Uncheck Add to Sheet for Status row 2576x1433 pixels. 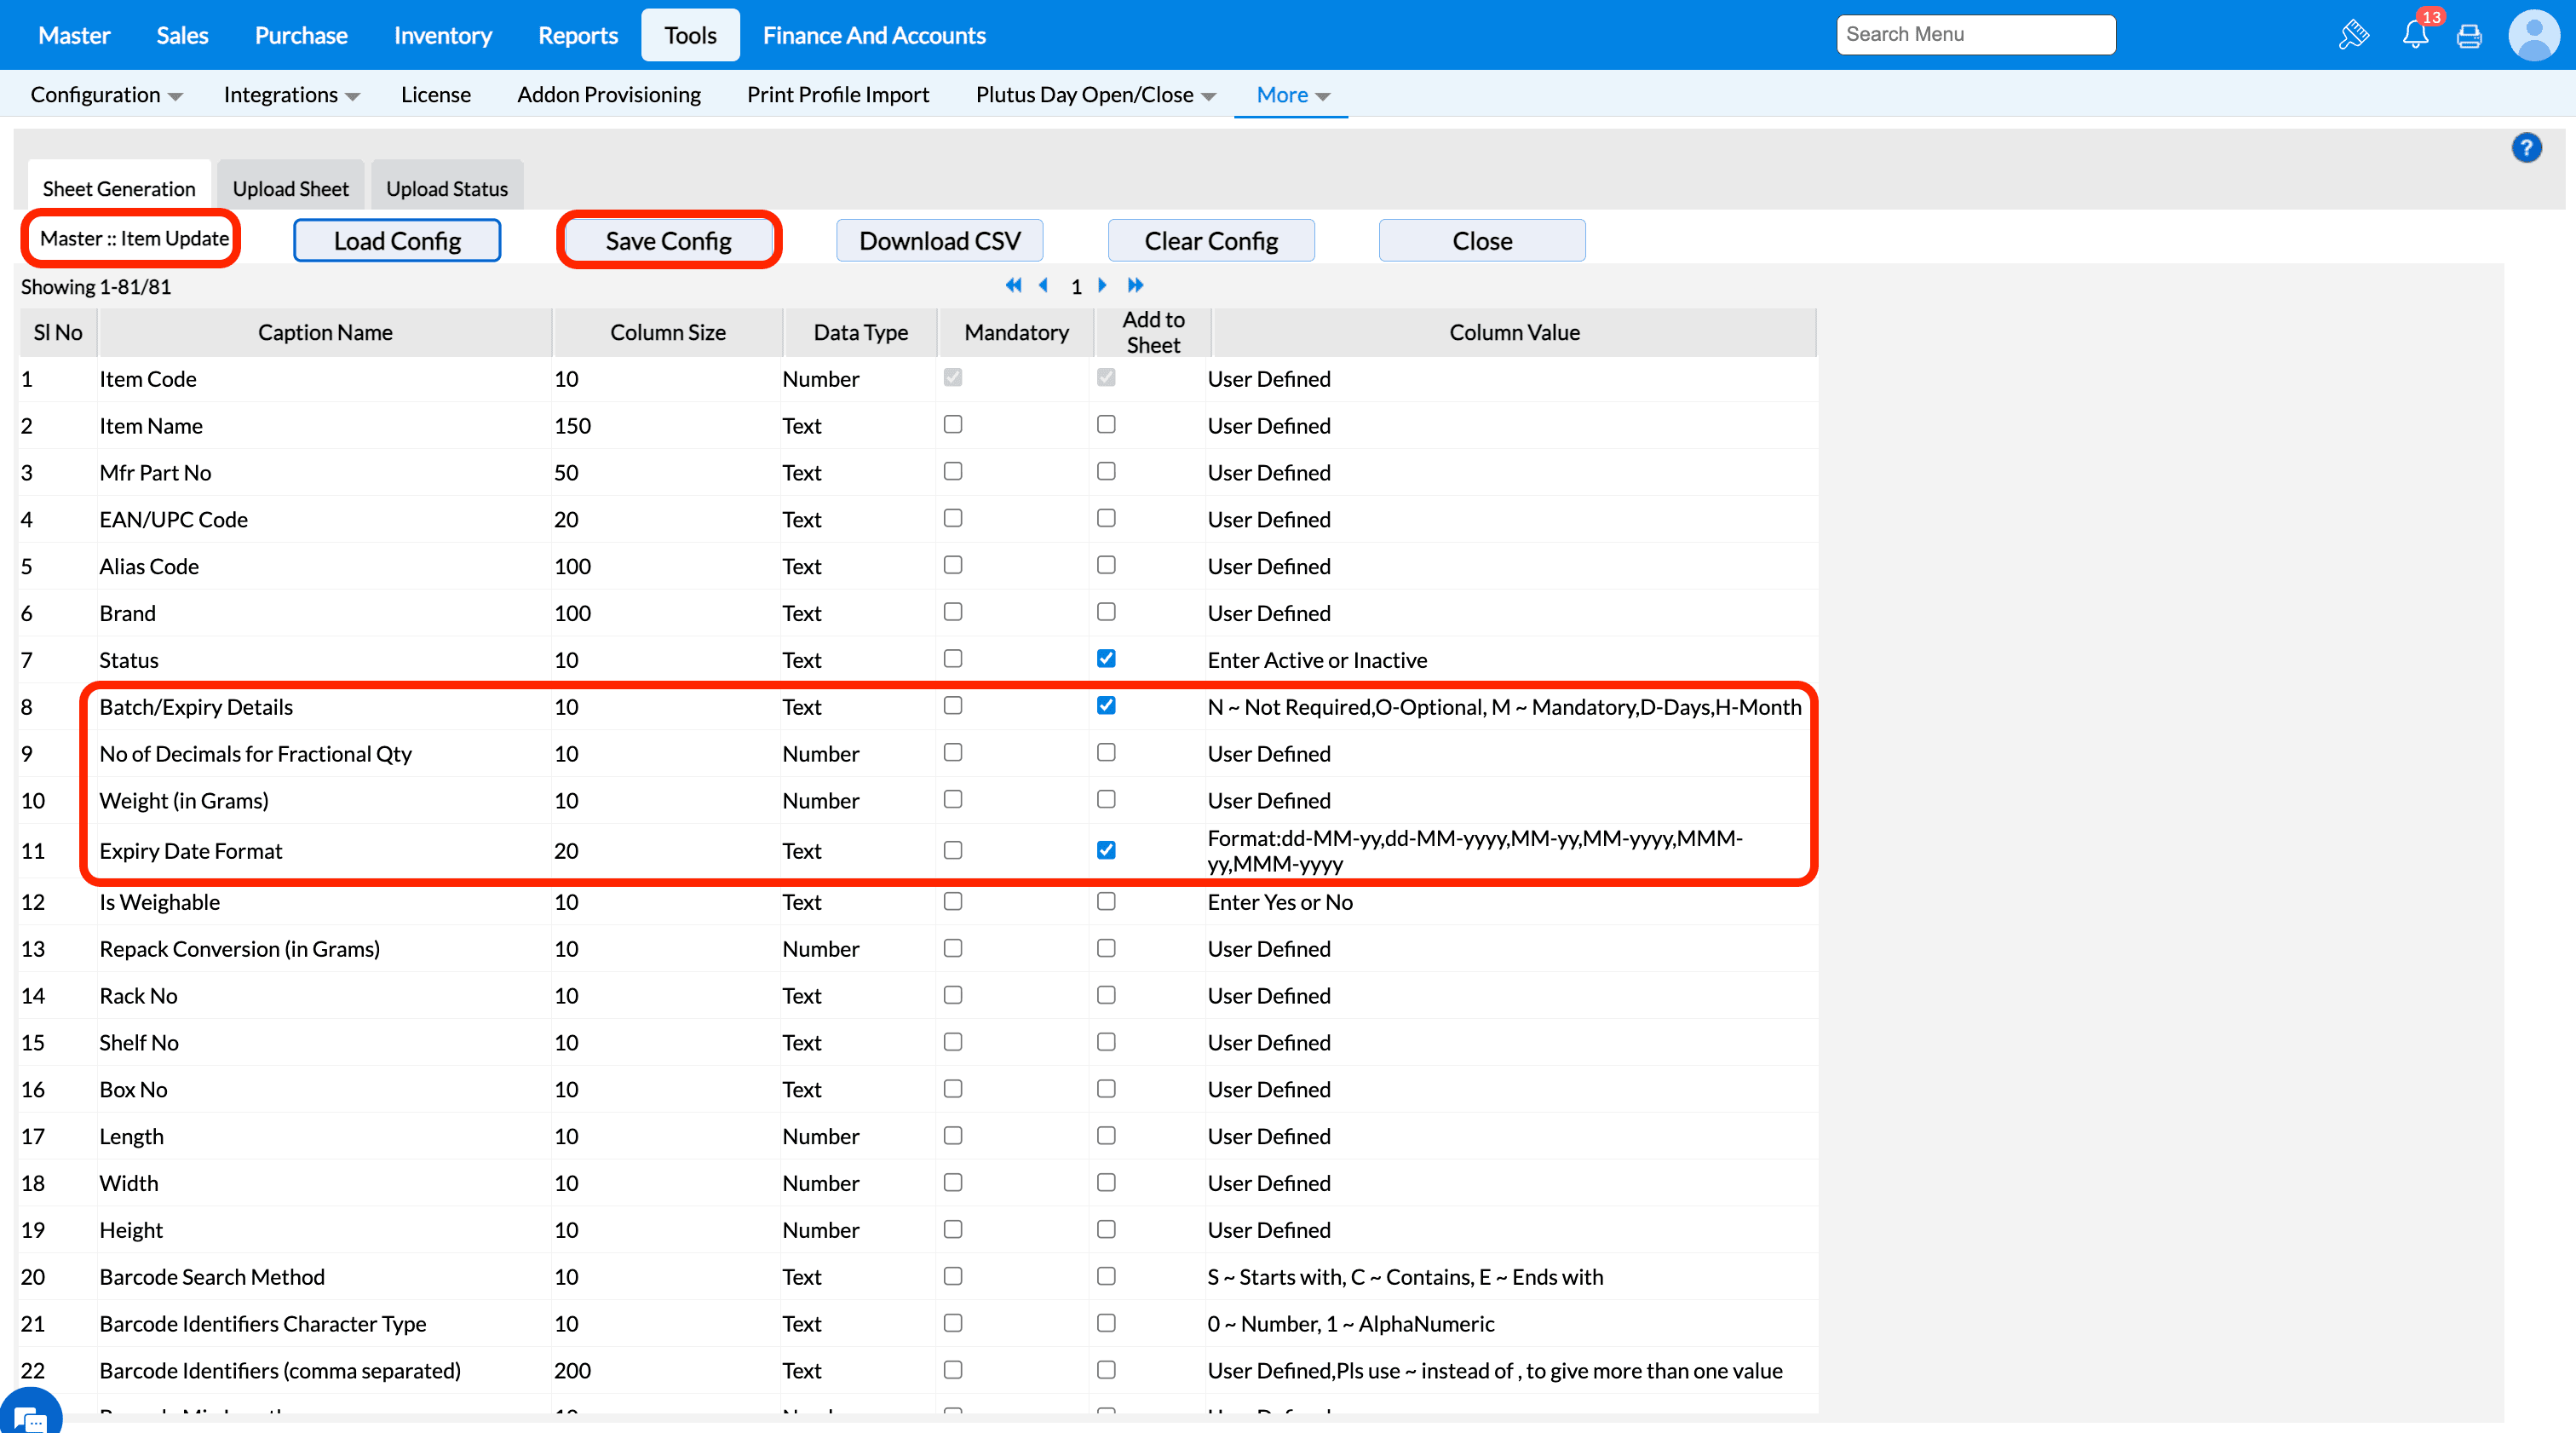pyautogui.click(x=1106, y=659)
